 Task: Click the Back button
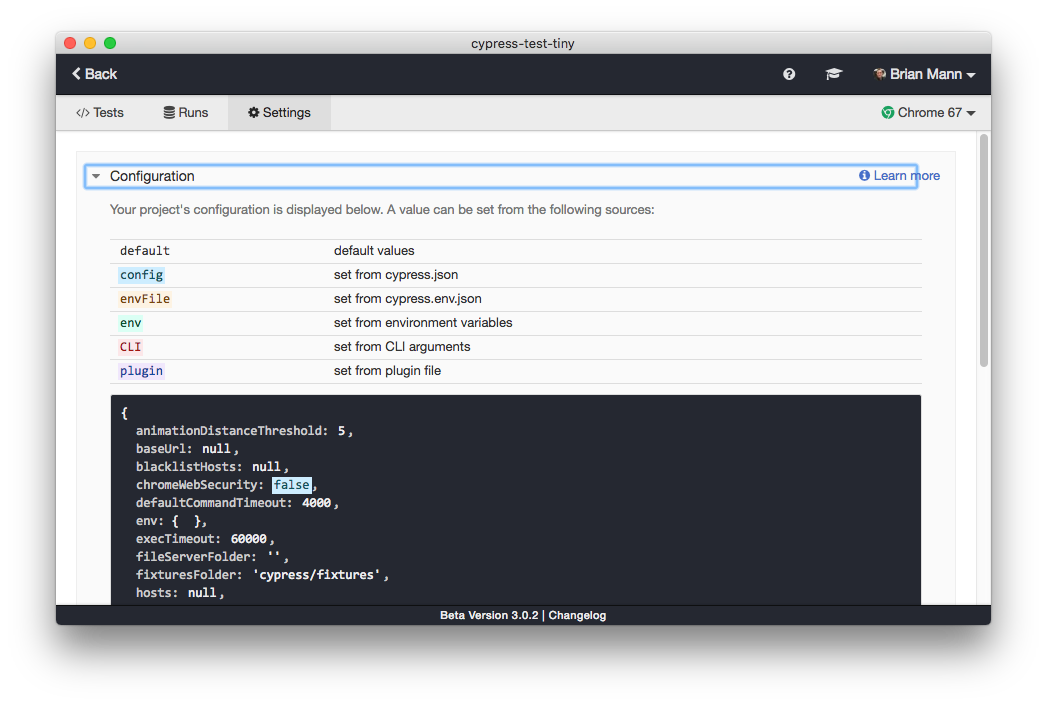[x=93, y=74]
